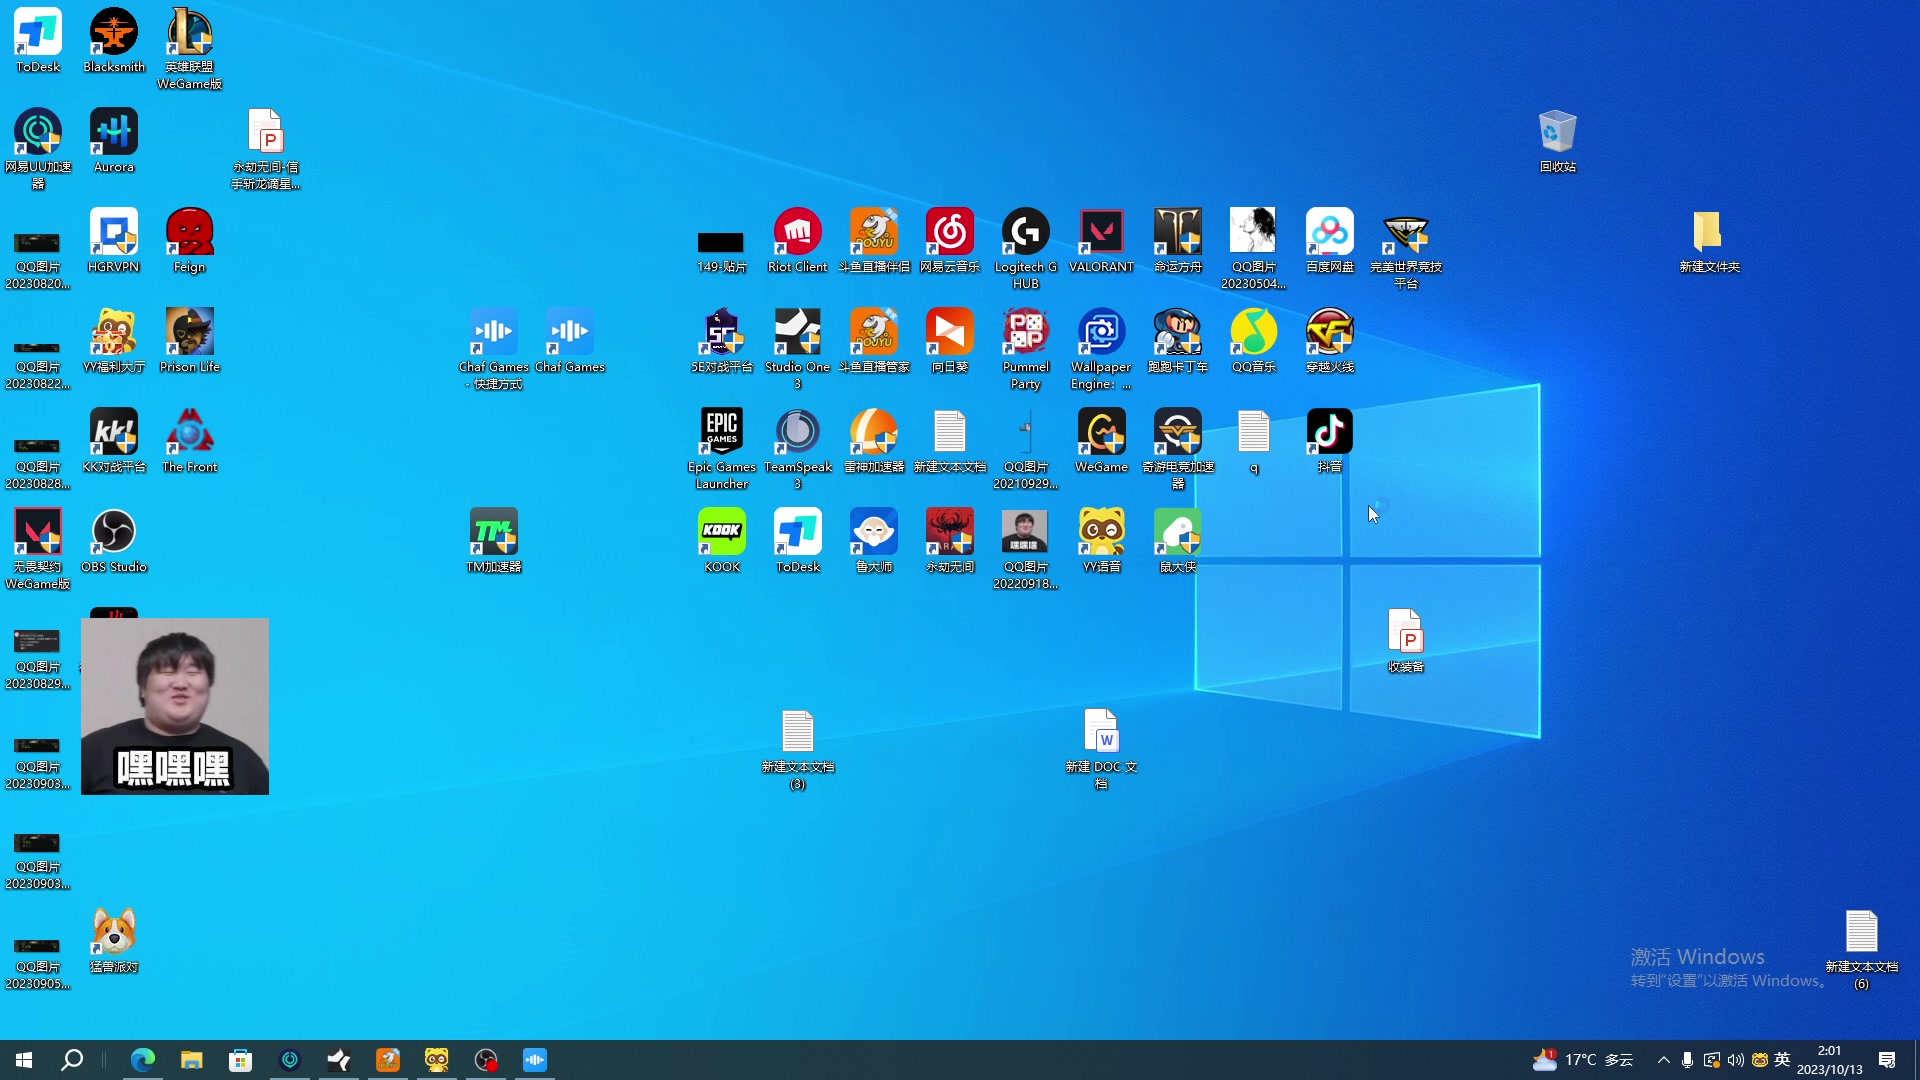Open the 收装备 presentation file
Image resolution: width=1920 pixels, height=1080 pixels.
pyautogui.click(x=1406, y=641)
